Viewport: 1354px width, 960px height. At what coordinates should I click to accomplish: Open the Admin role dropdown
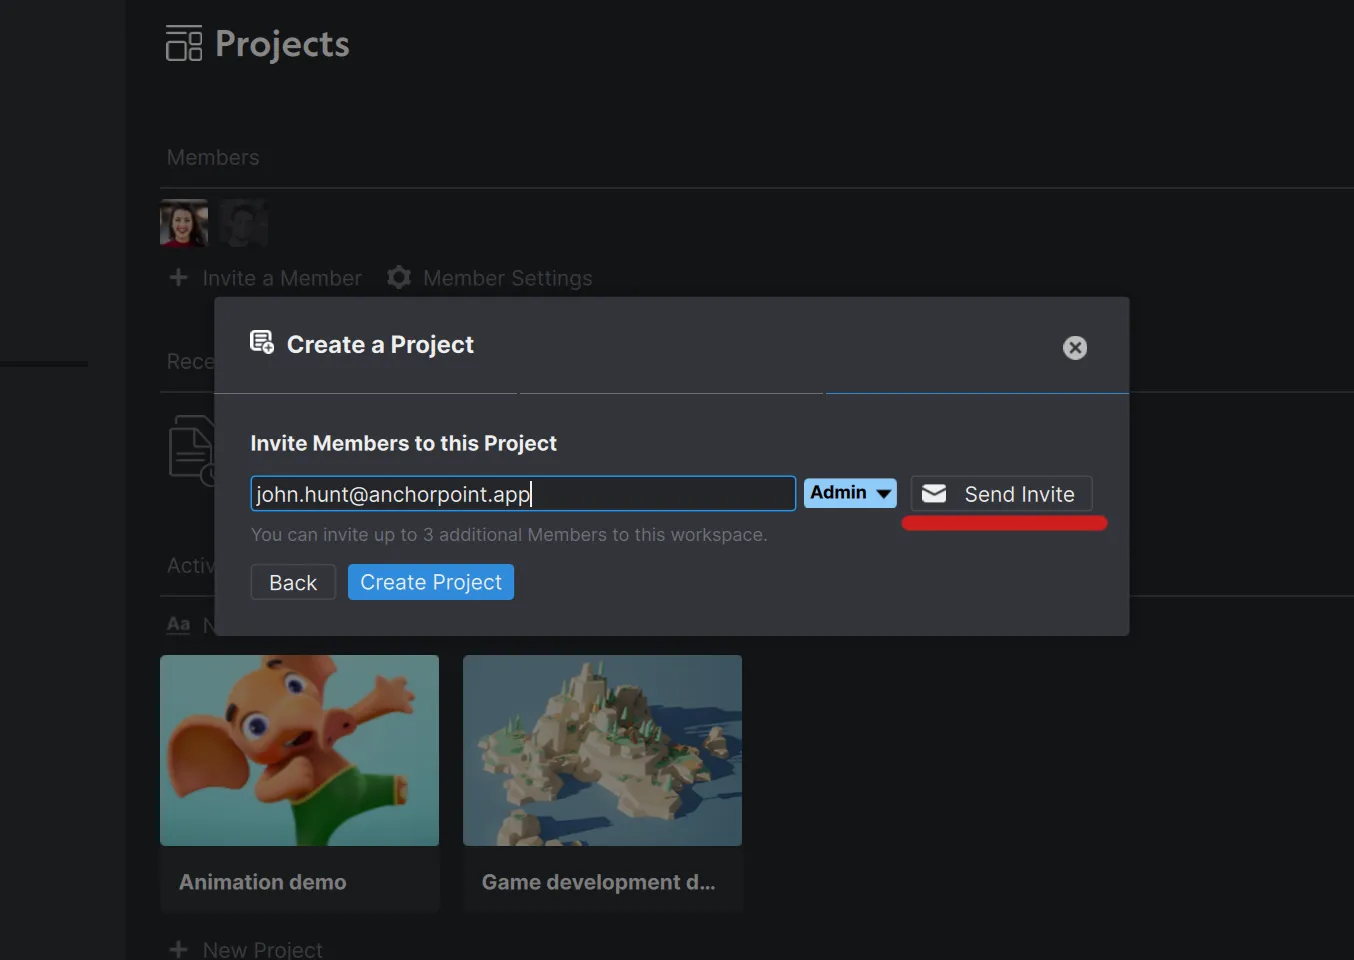pos(849,493)
